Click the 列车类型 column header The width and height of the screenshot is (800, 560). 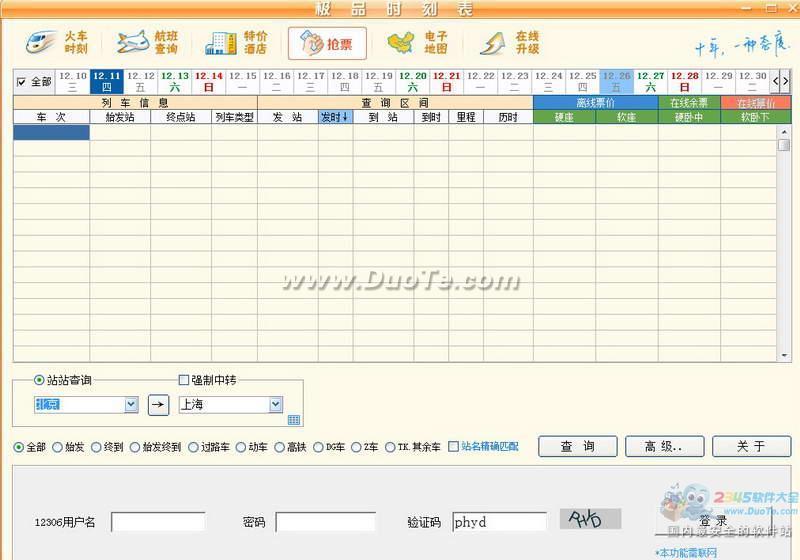(234, 117)
